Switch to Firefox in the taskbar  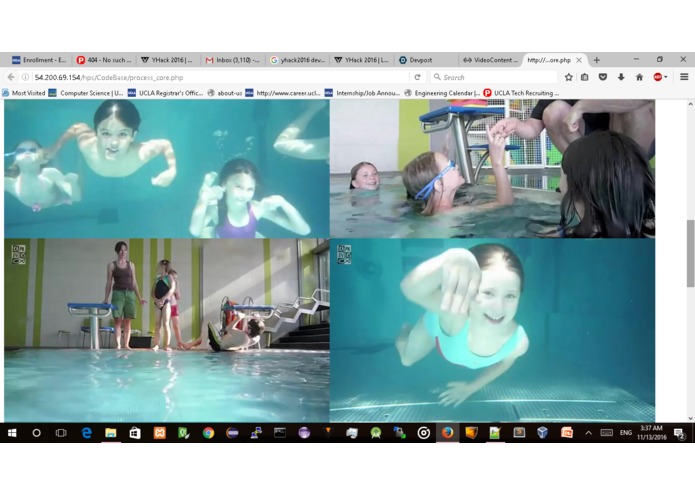tap(447, 433)
